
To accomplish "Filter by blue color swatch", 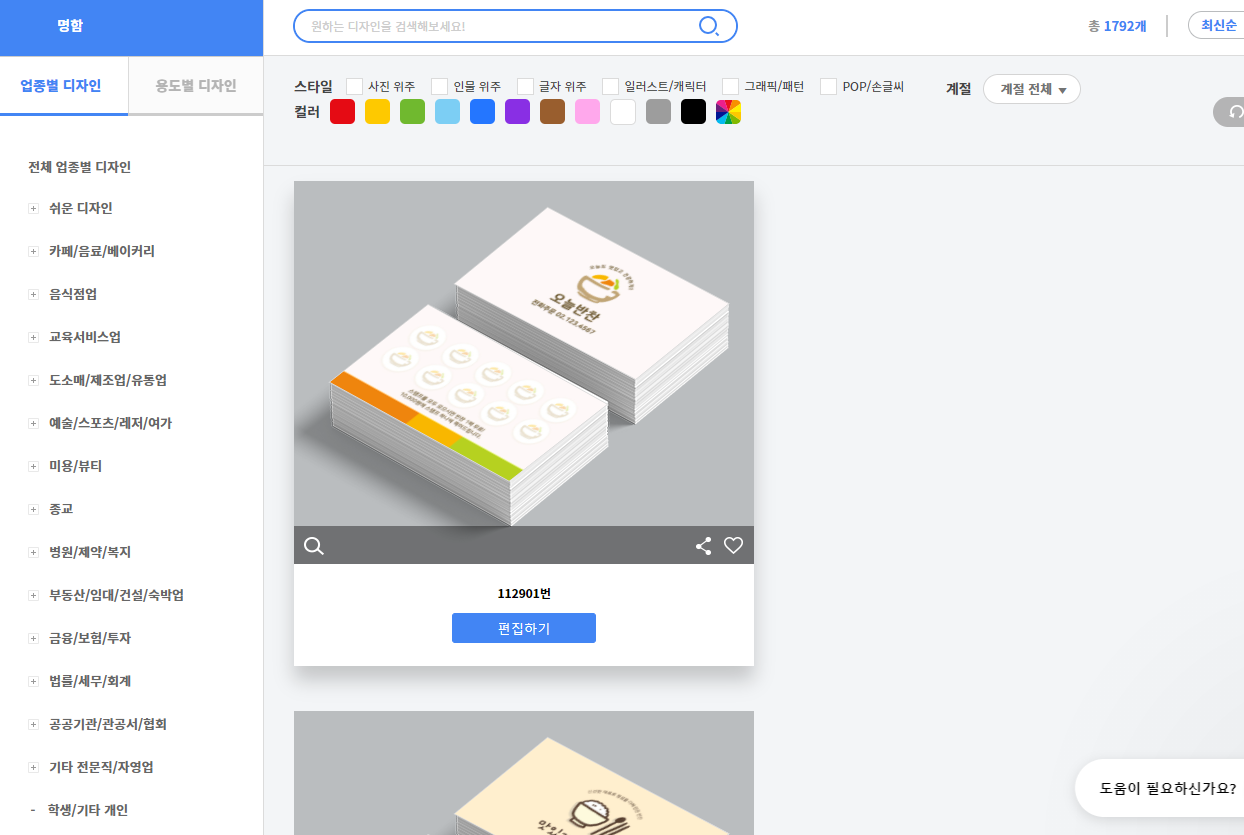I will 483,112.
